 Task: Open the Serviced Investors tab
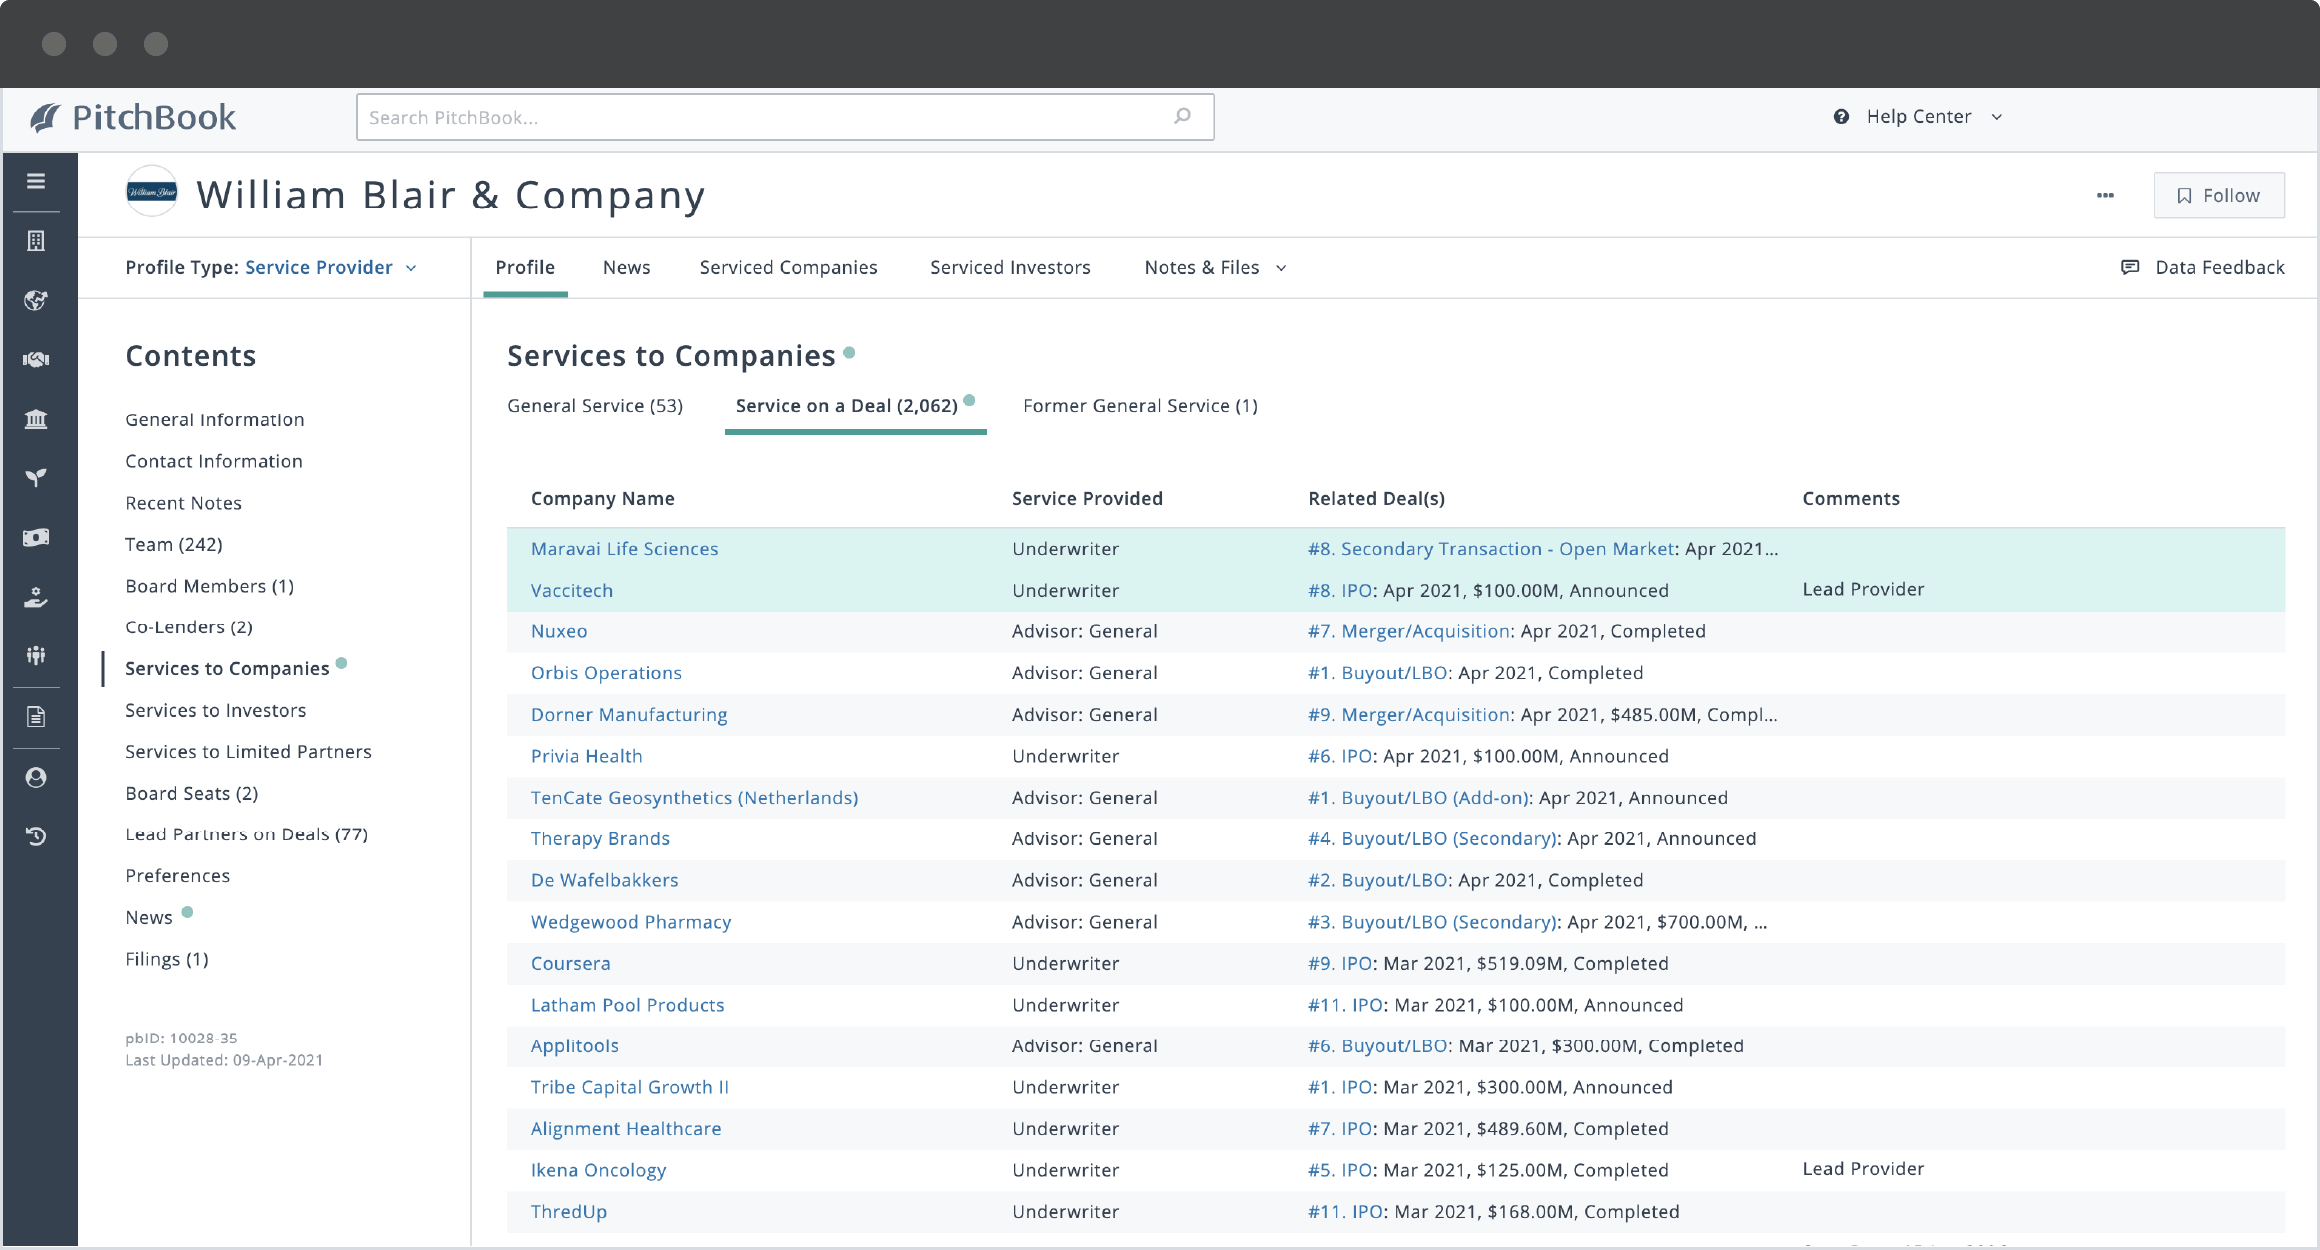1010,267
